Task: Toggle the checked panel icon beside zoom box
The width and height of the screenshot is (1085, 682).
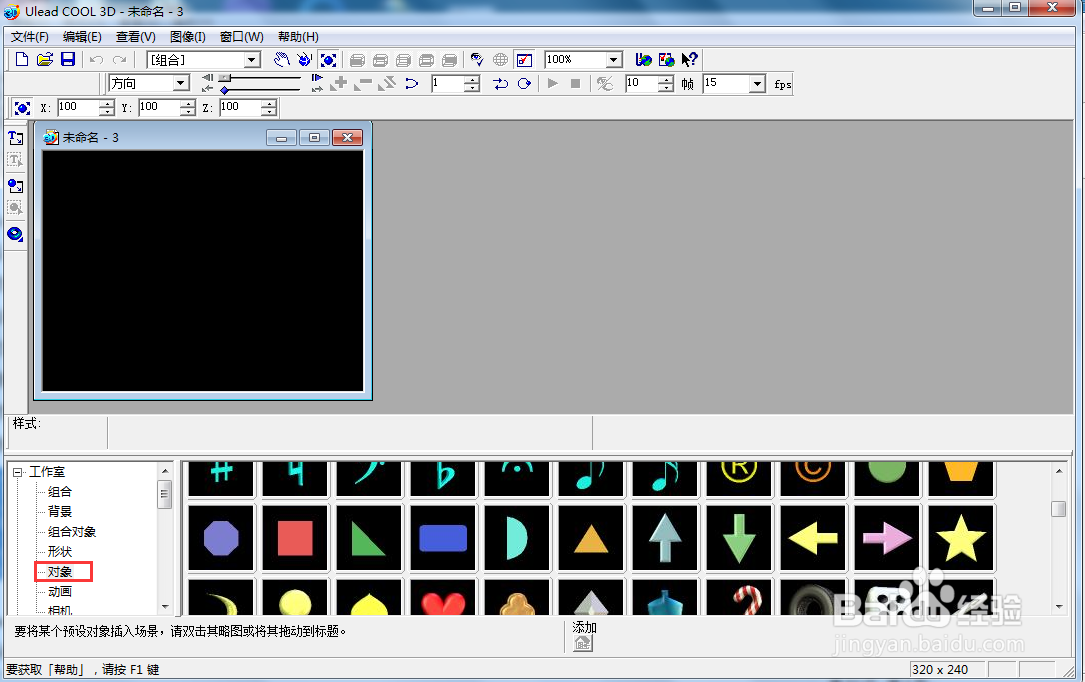Action: click(525, 60)
